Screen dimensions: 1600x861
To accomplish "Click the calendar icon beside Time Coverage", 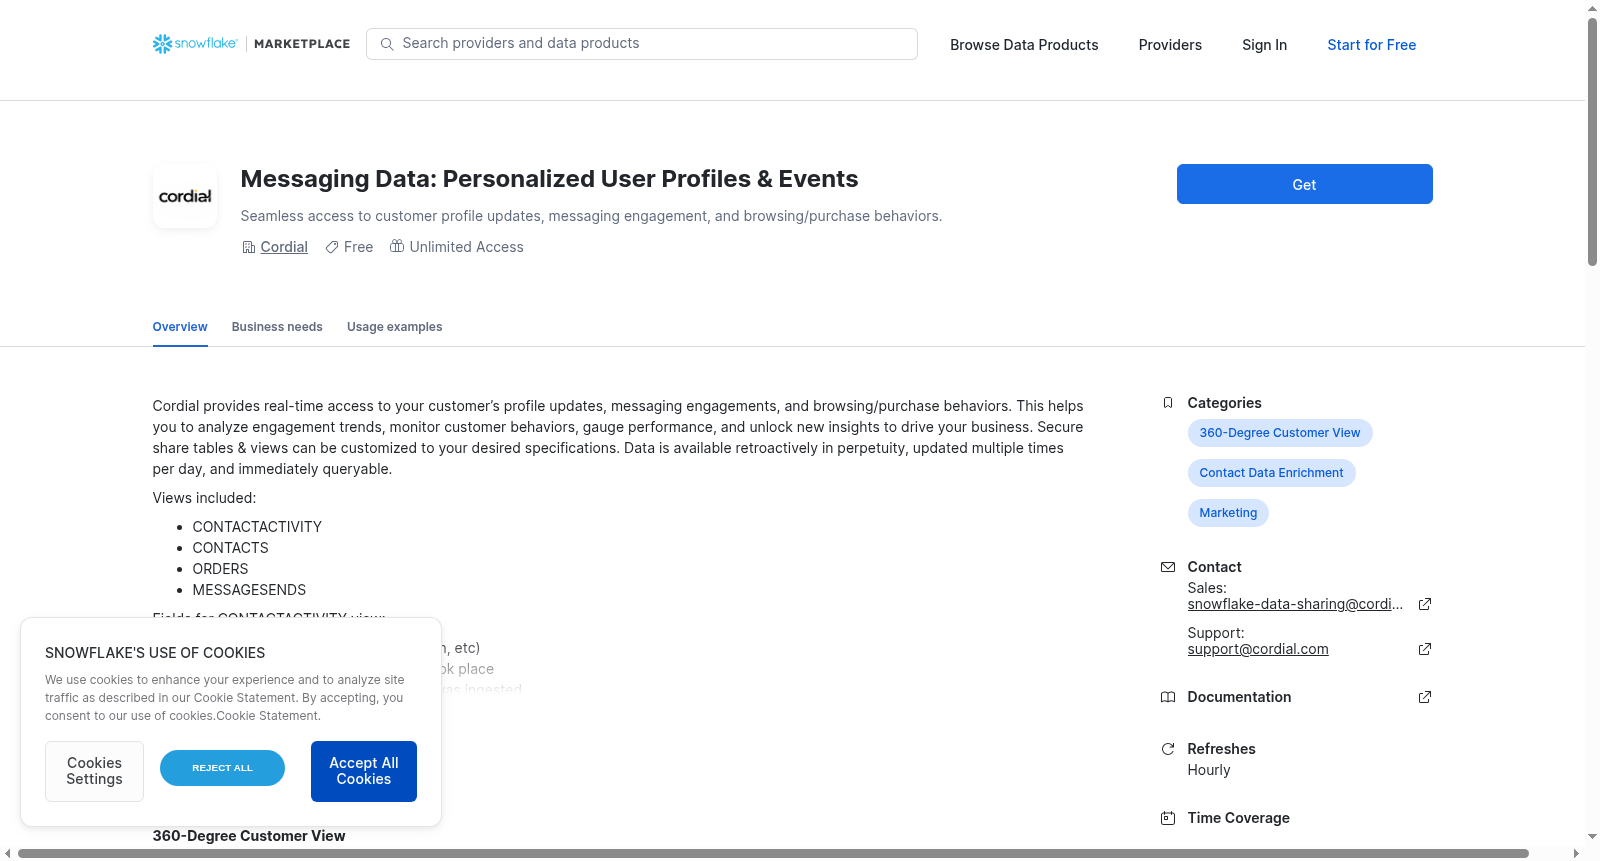I will (1168, 818).
